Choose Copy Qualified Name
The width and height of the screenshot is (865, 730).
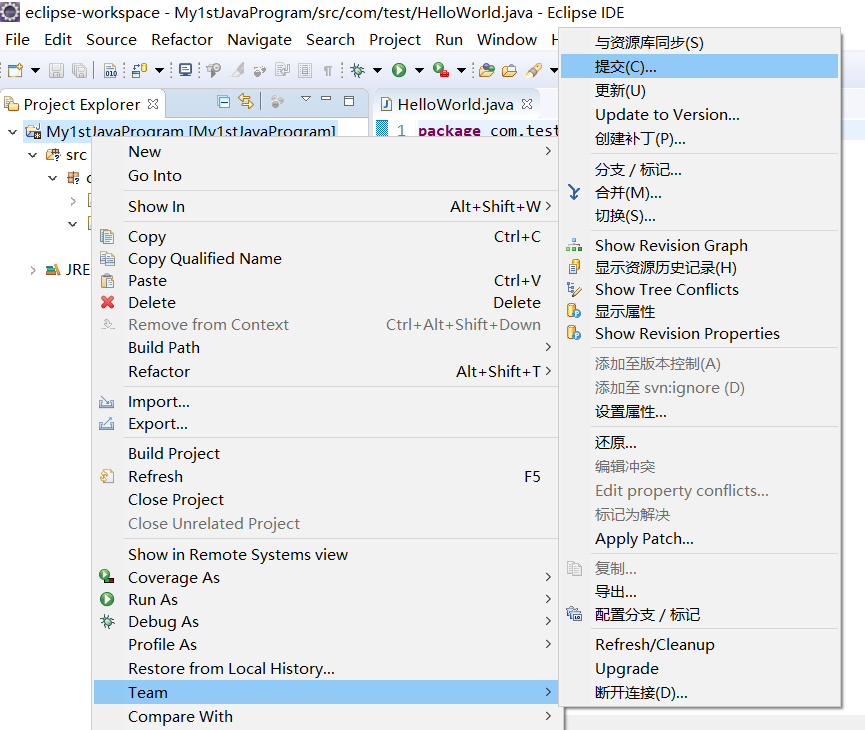(x=325, y=259)
